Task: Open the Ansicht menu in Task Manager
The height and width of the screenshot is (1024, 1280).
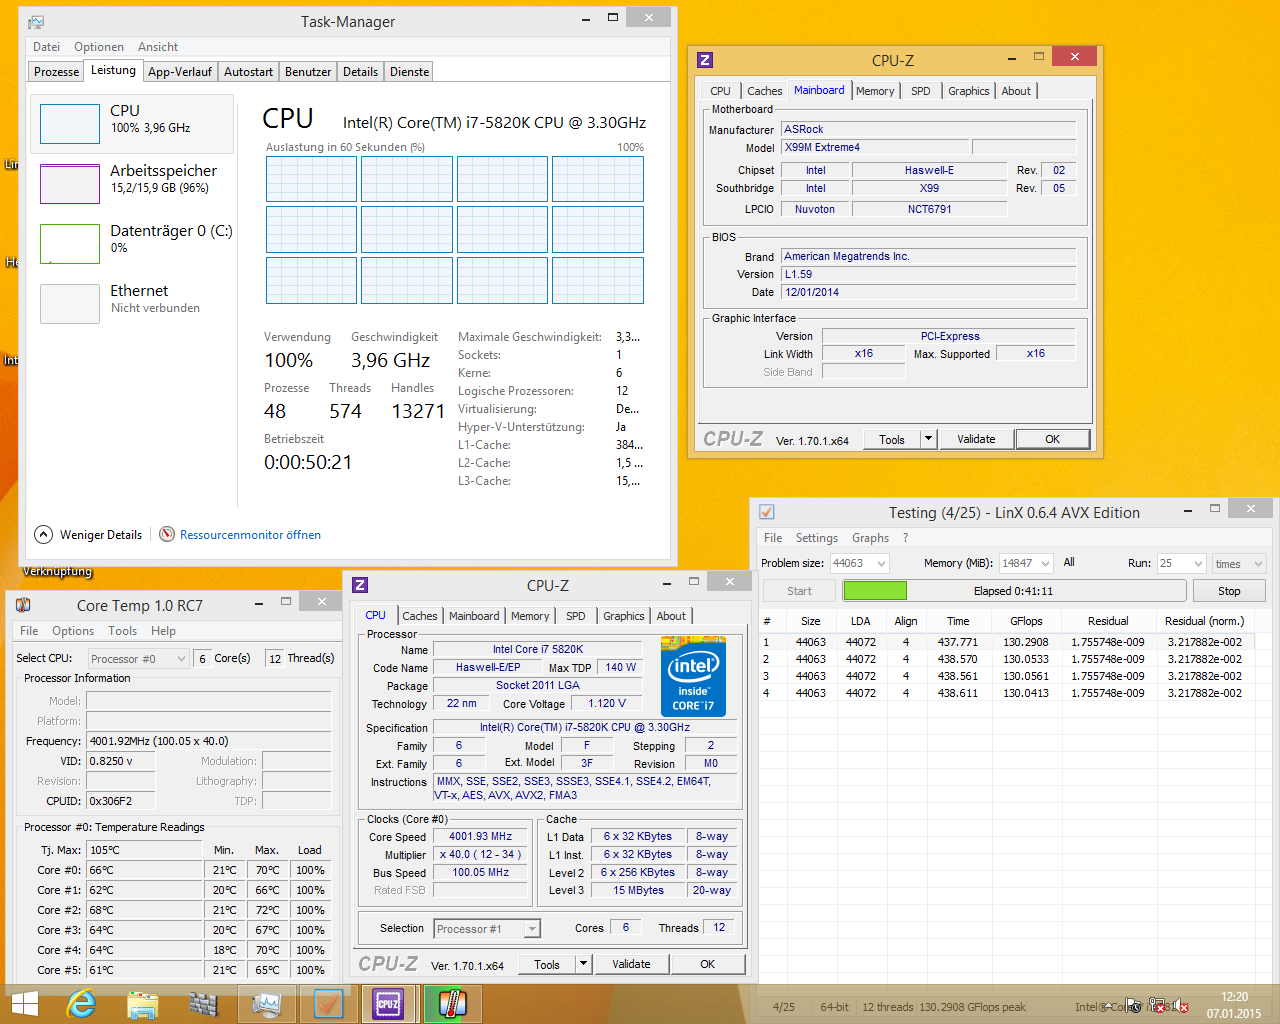Action: click(x=158, y=47)
